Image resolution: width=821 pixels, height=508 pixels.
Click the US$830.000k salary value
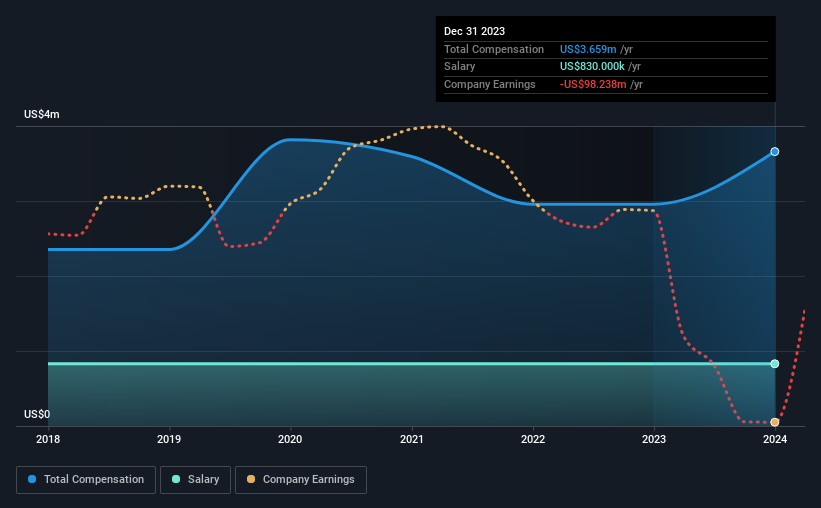tap(592, 67)
